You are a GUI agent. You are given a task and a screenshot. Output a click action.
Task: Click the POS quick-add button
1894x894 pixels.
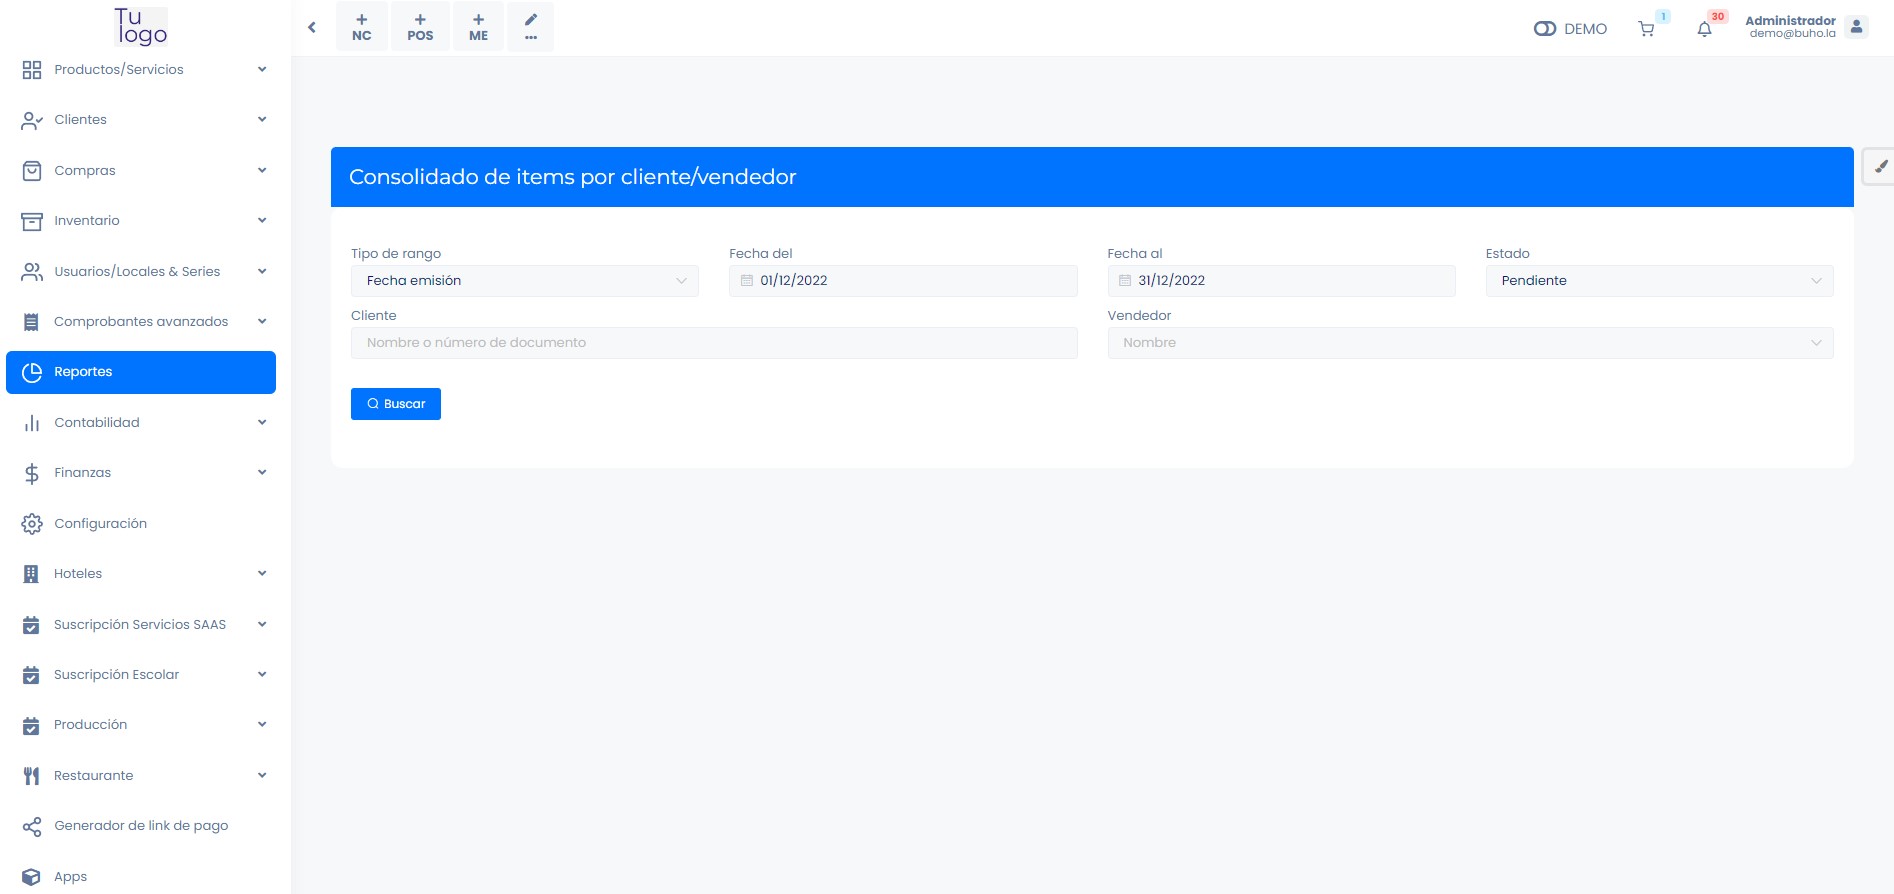(x=420, y=27)
